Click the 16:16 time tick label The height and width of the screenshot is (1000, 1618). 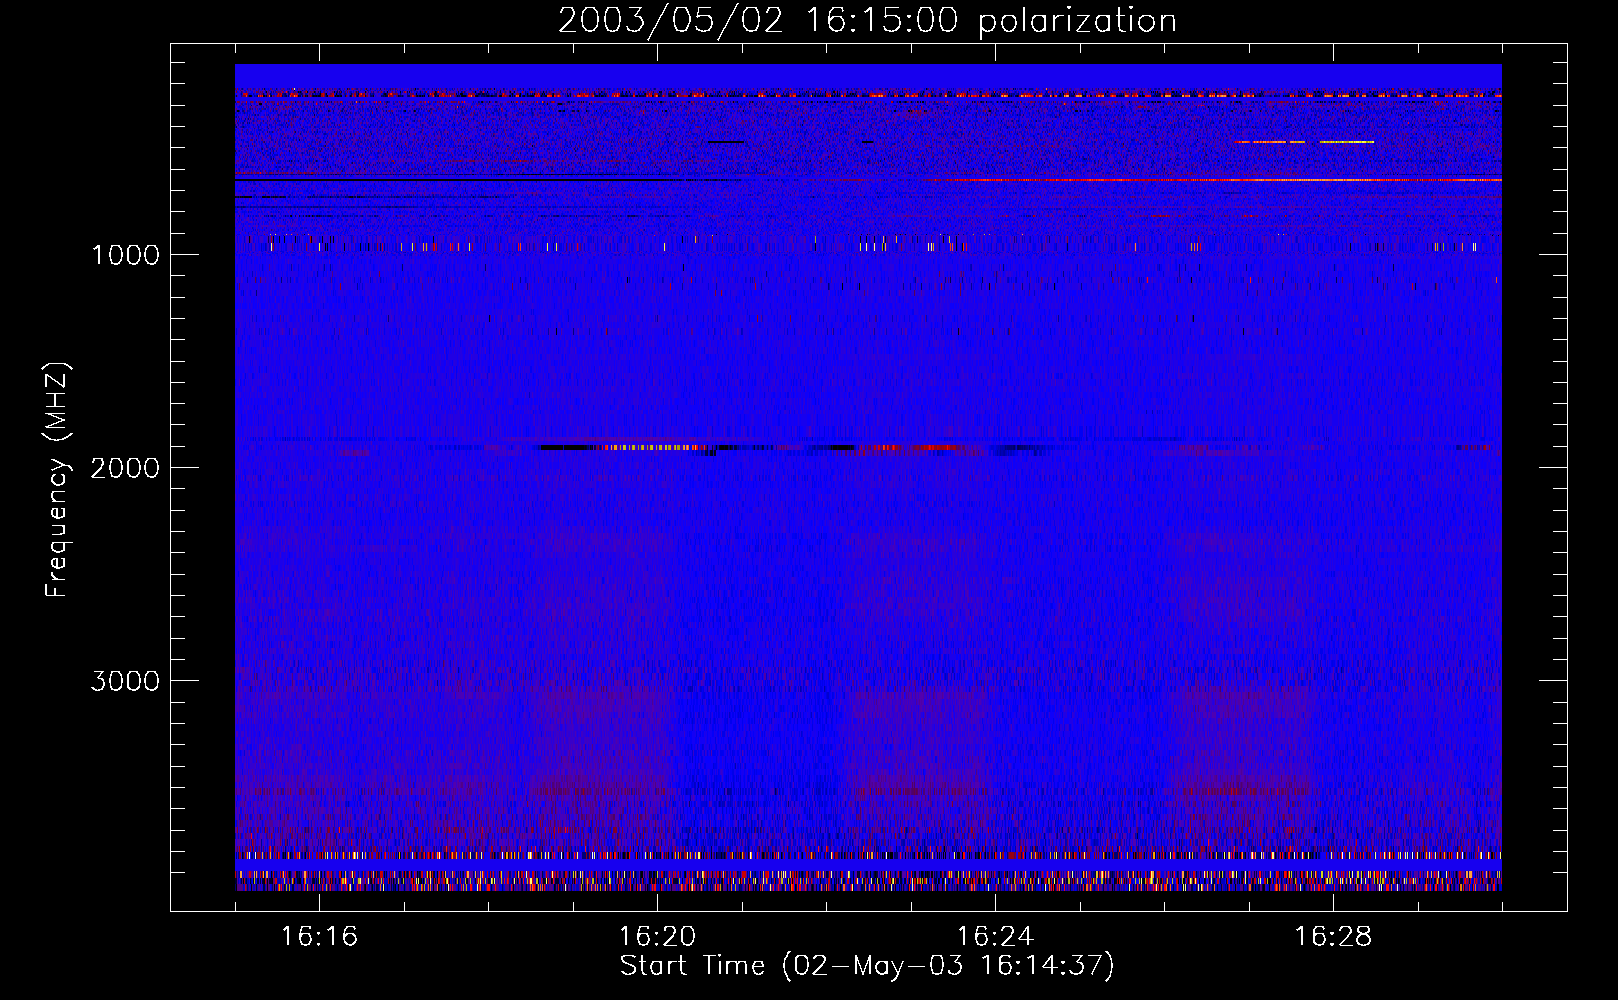pos(319,937)
